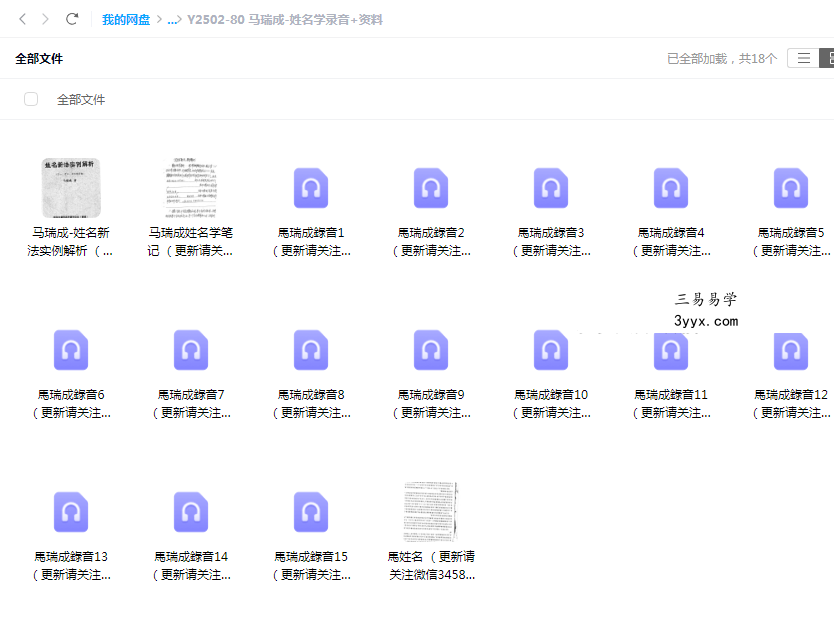This screenshot has height=618, width=834.
Task: Open audio file 馬瑞成錄音14 icon
Action: (x=191, y=512)
